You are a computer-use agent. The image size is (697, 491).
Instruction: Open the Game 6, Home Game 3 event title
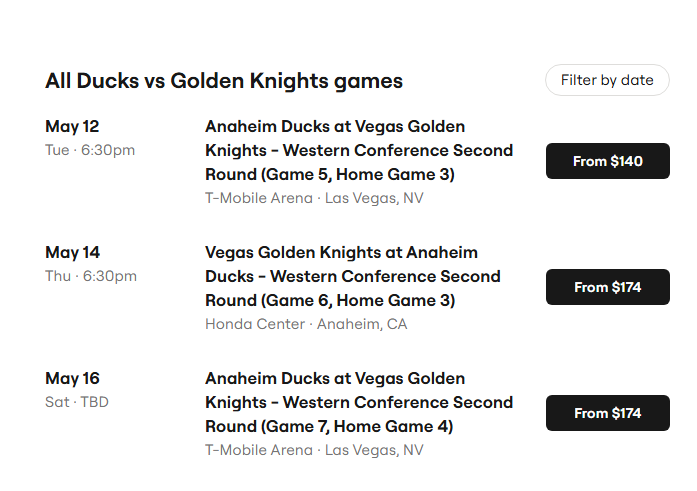[353, 276]
